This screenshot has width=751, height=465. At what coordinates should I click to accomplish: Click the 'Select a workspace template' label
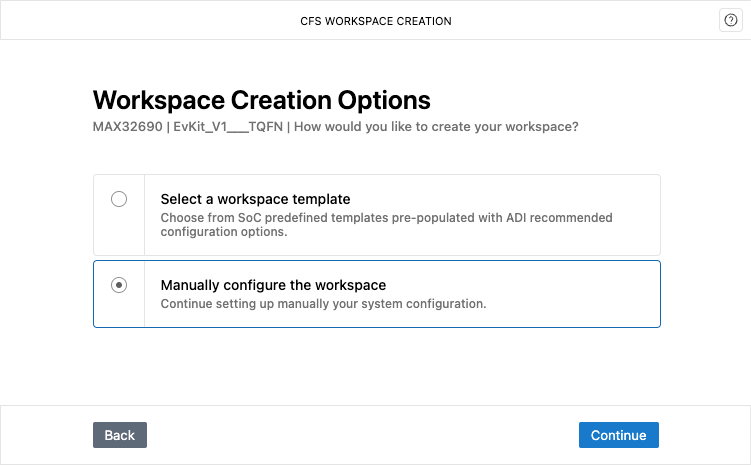click(x=255, y=199)
